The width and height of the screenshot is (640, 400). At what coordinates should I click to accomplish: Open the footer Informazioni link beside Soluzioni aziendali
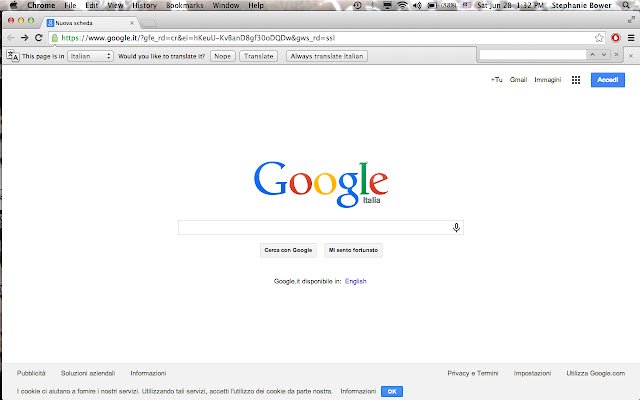[148, 373]
